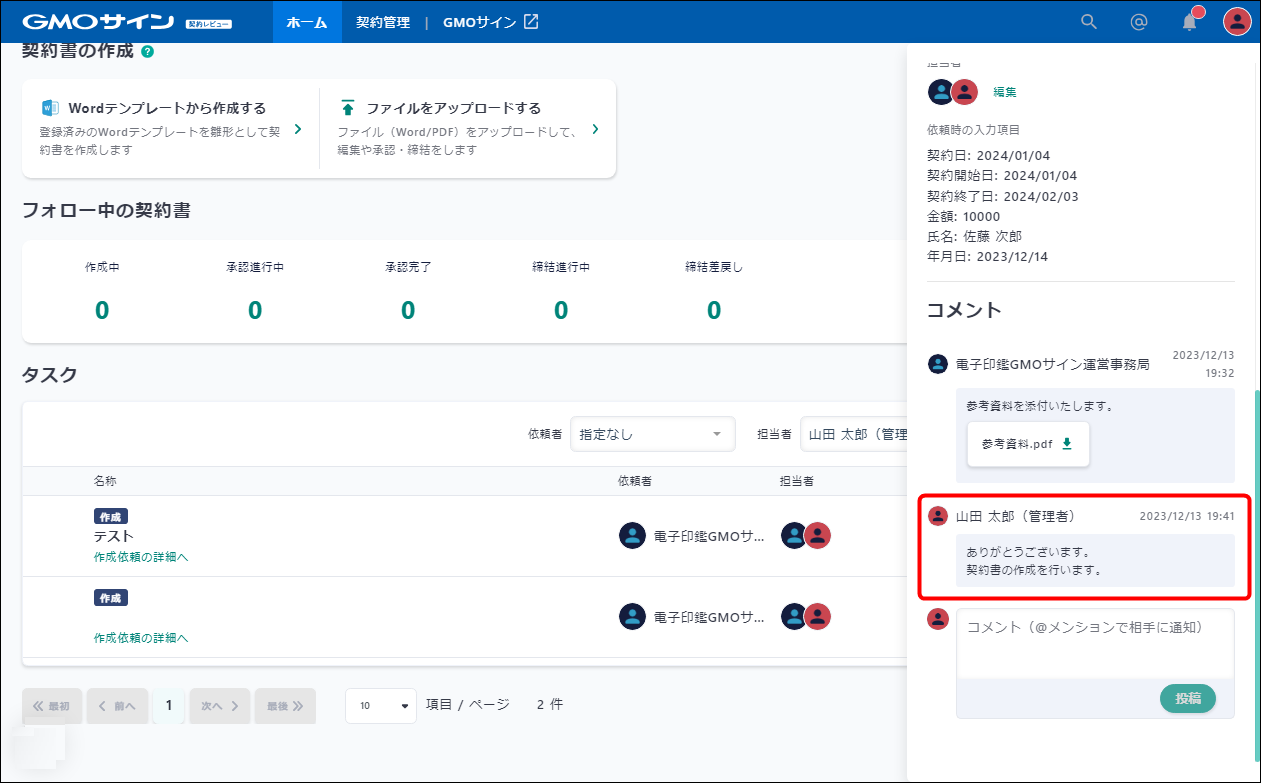This screenshot has height=783, width=1261.
Task: Open the 依頼者 filter dropdown
Action: [652, 434]
